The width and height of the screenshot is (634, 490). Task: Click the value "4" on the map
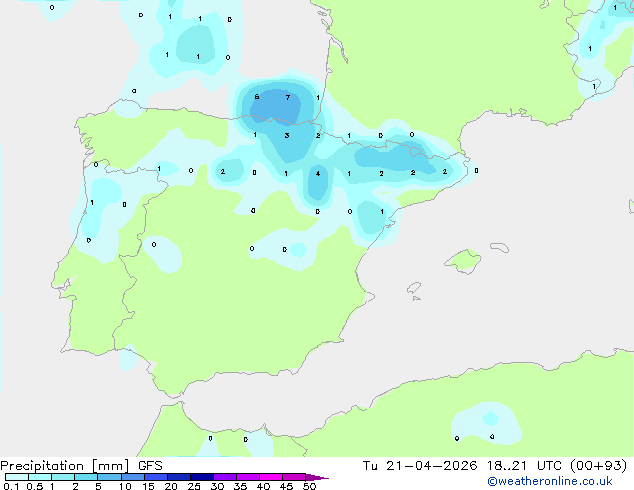click(318, 173)
